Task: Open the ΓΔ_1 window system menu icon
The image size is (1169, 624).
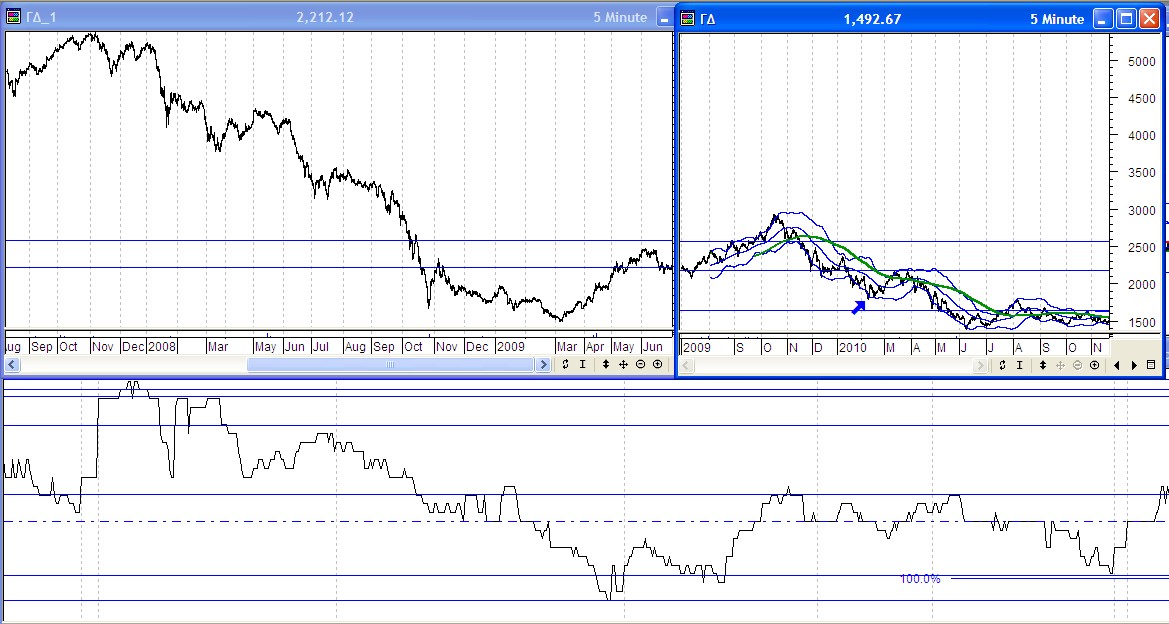Action: pyautogui.click(x=14, y=18)
